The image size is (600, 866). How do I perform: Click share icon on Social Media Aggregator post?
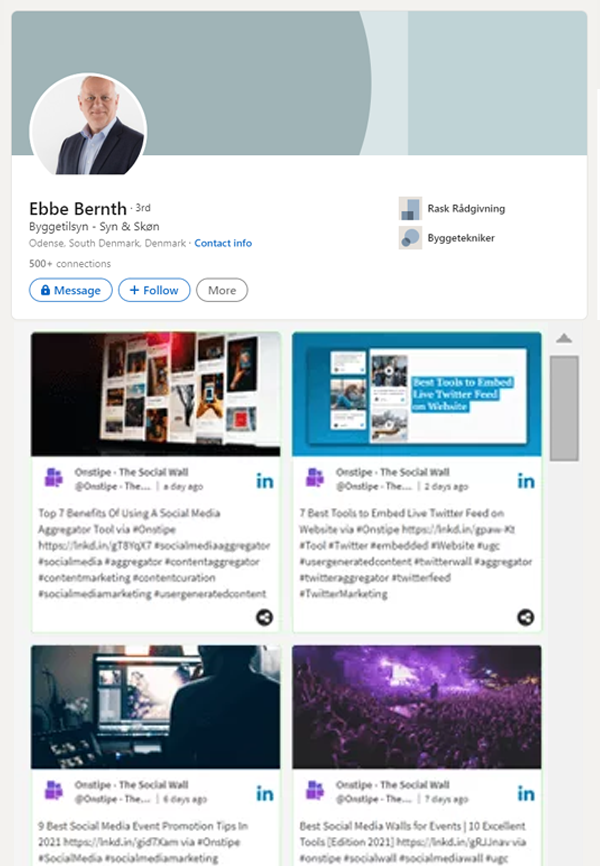point(265,617)
